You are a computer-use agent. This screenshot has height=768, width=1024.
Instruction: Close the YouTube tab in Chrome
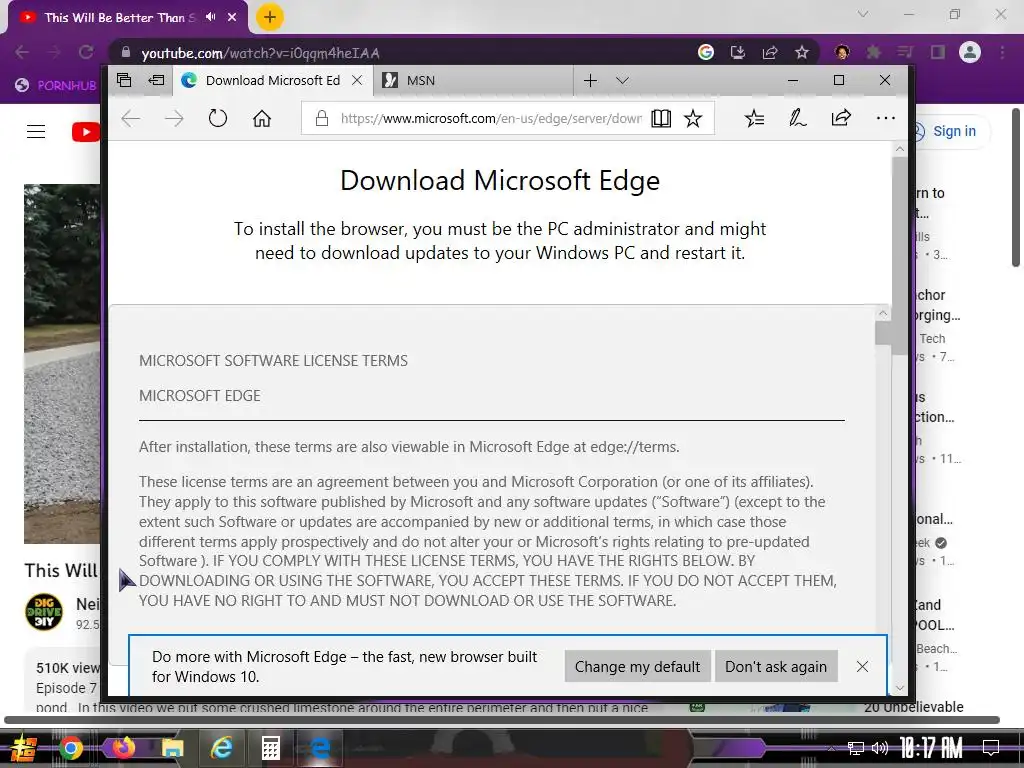232,17
